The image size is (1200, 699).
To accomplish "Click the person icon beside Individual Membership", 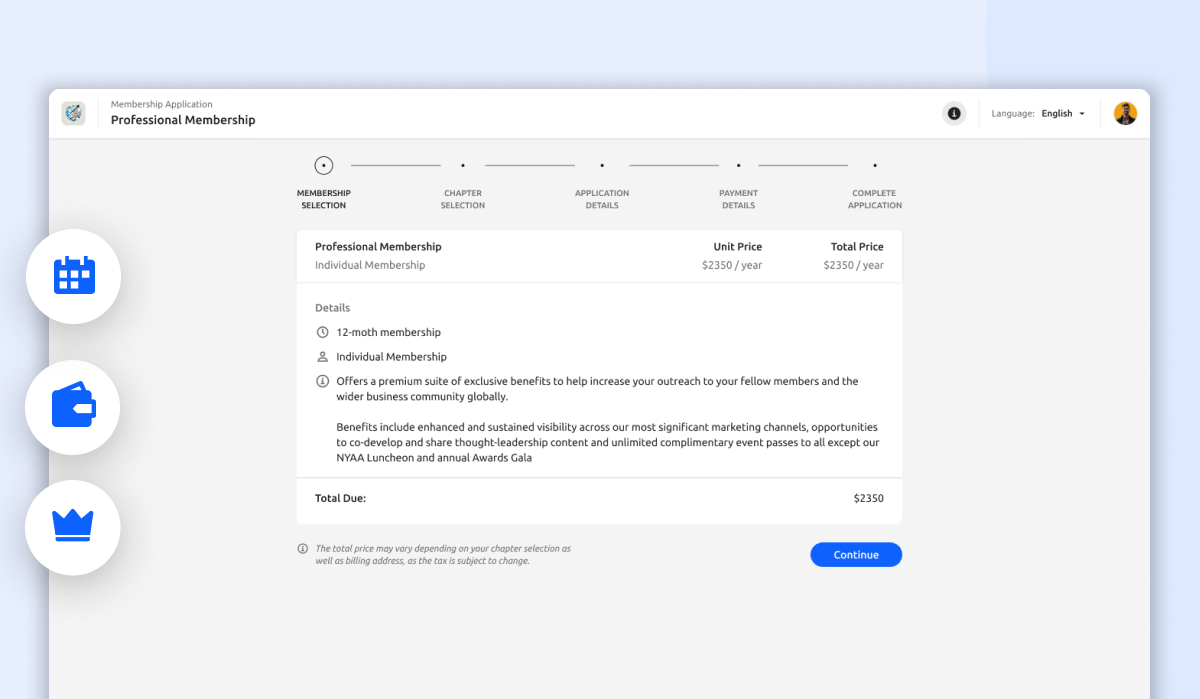I will 322,357.
